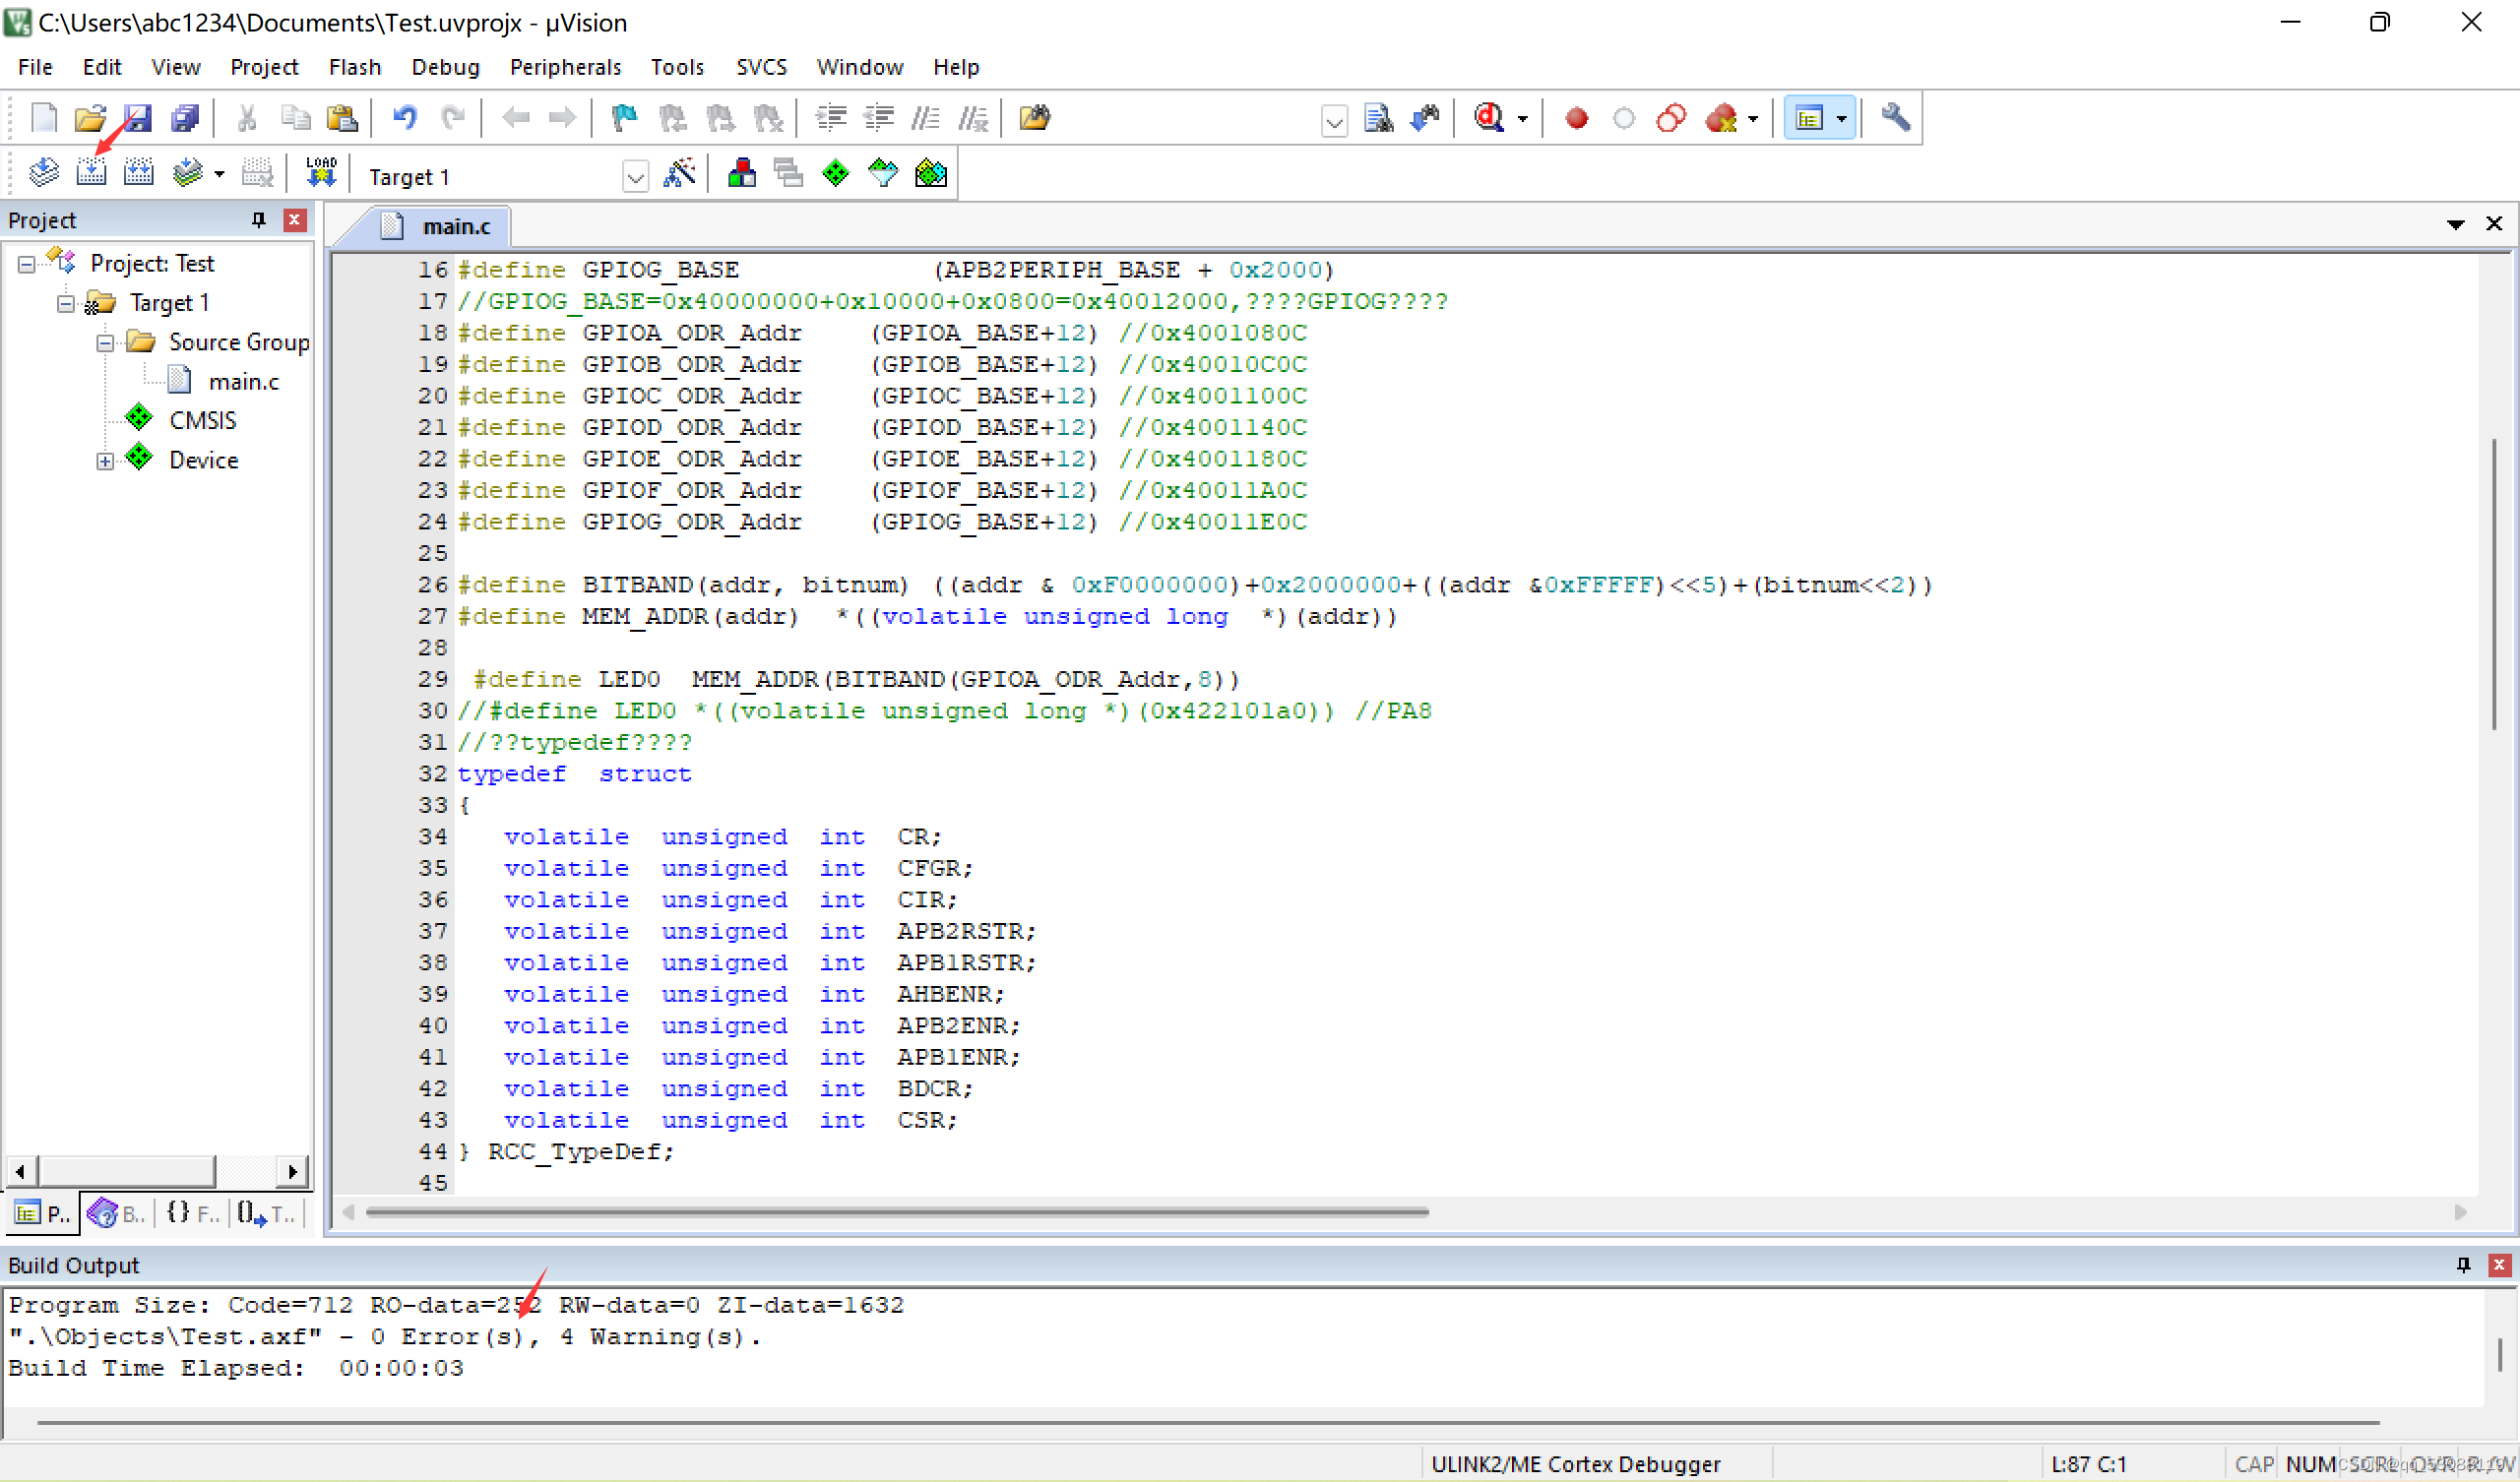Open Options for Target magic wand
The width and height of the screenshot is (2520, 1482).
[679, 174]
